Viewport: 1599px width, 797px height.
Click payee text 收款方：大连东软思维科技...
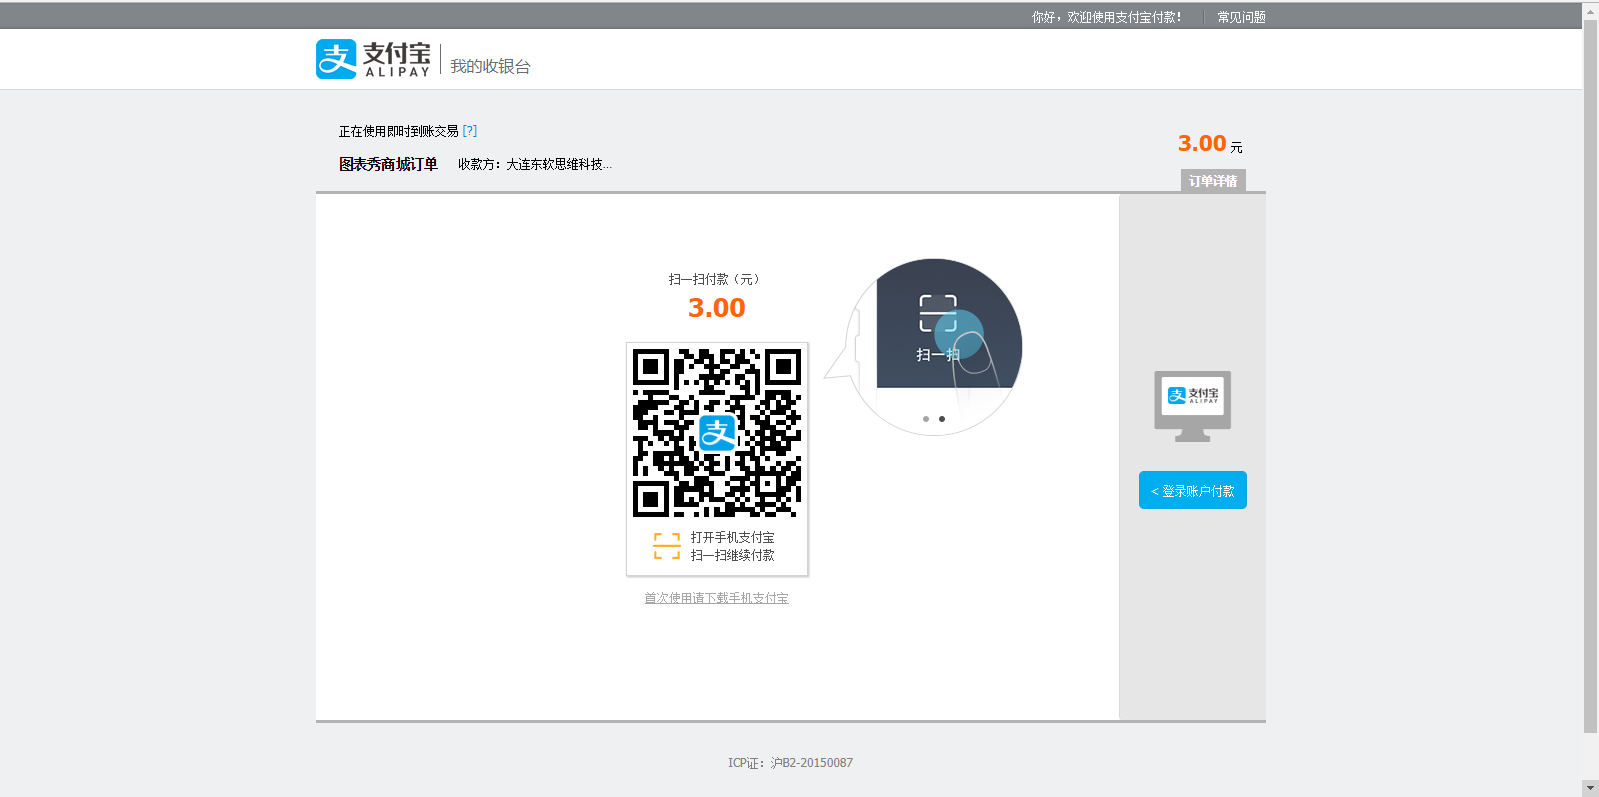pos(535,164)
